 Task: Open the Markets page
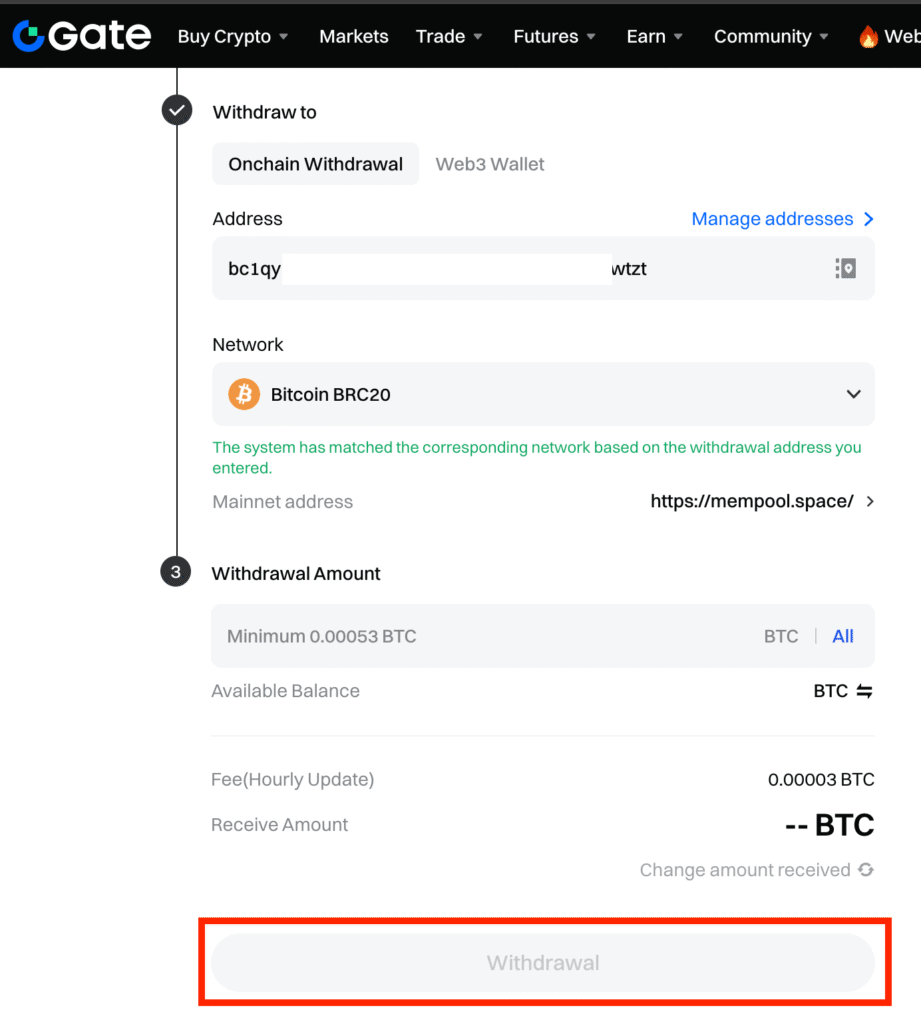(x=354, y=36)
